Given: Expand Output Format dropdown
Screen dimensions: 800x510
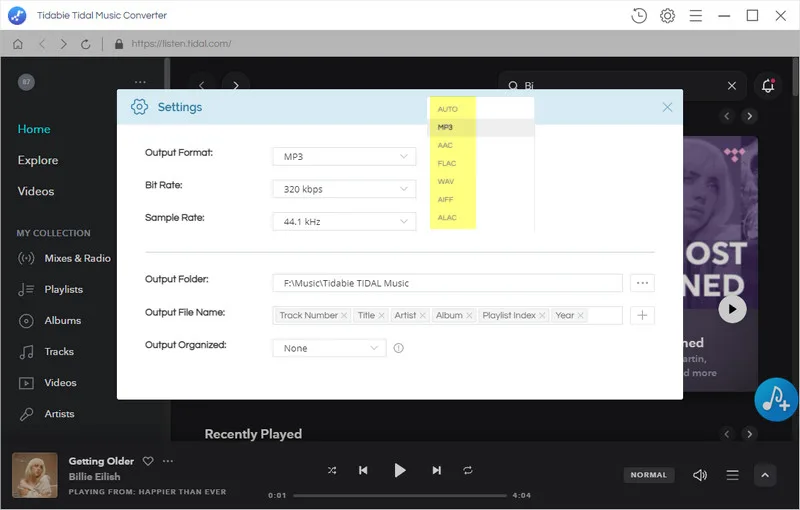Looking at the screenshot, I should (x=344, y=157).
